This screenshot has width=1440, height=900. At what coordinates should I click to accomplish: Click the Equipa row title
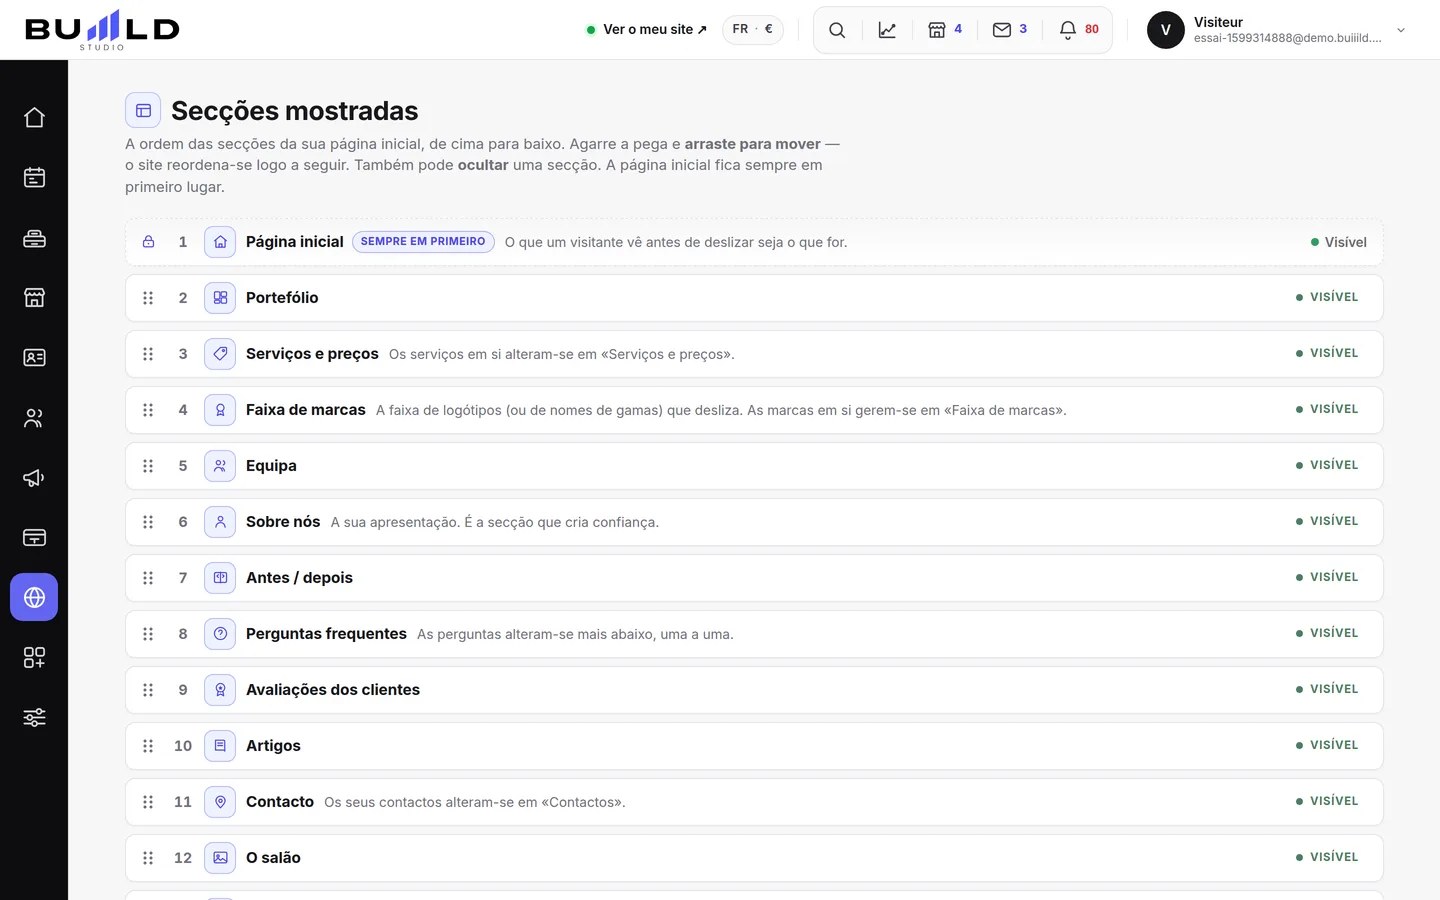[271, 466]
